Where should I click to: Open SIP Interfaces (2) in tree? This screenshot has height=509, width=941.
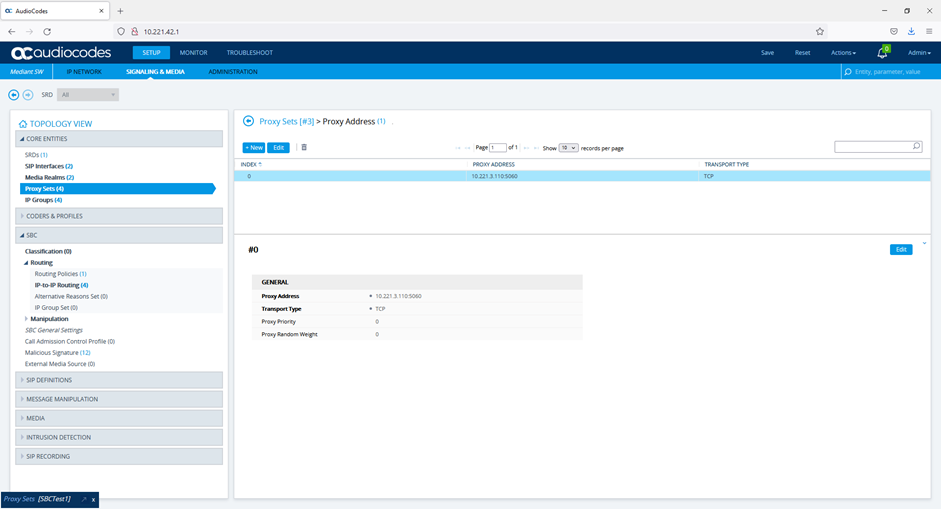coord(49,166)
